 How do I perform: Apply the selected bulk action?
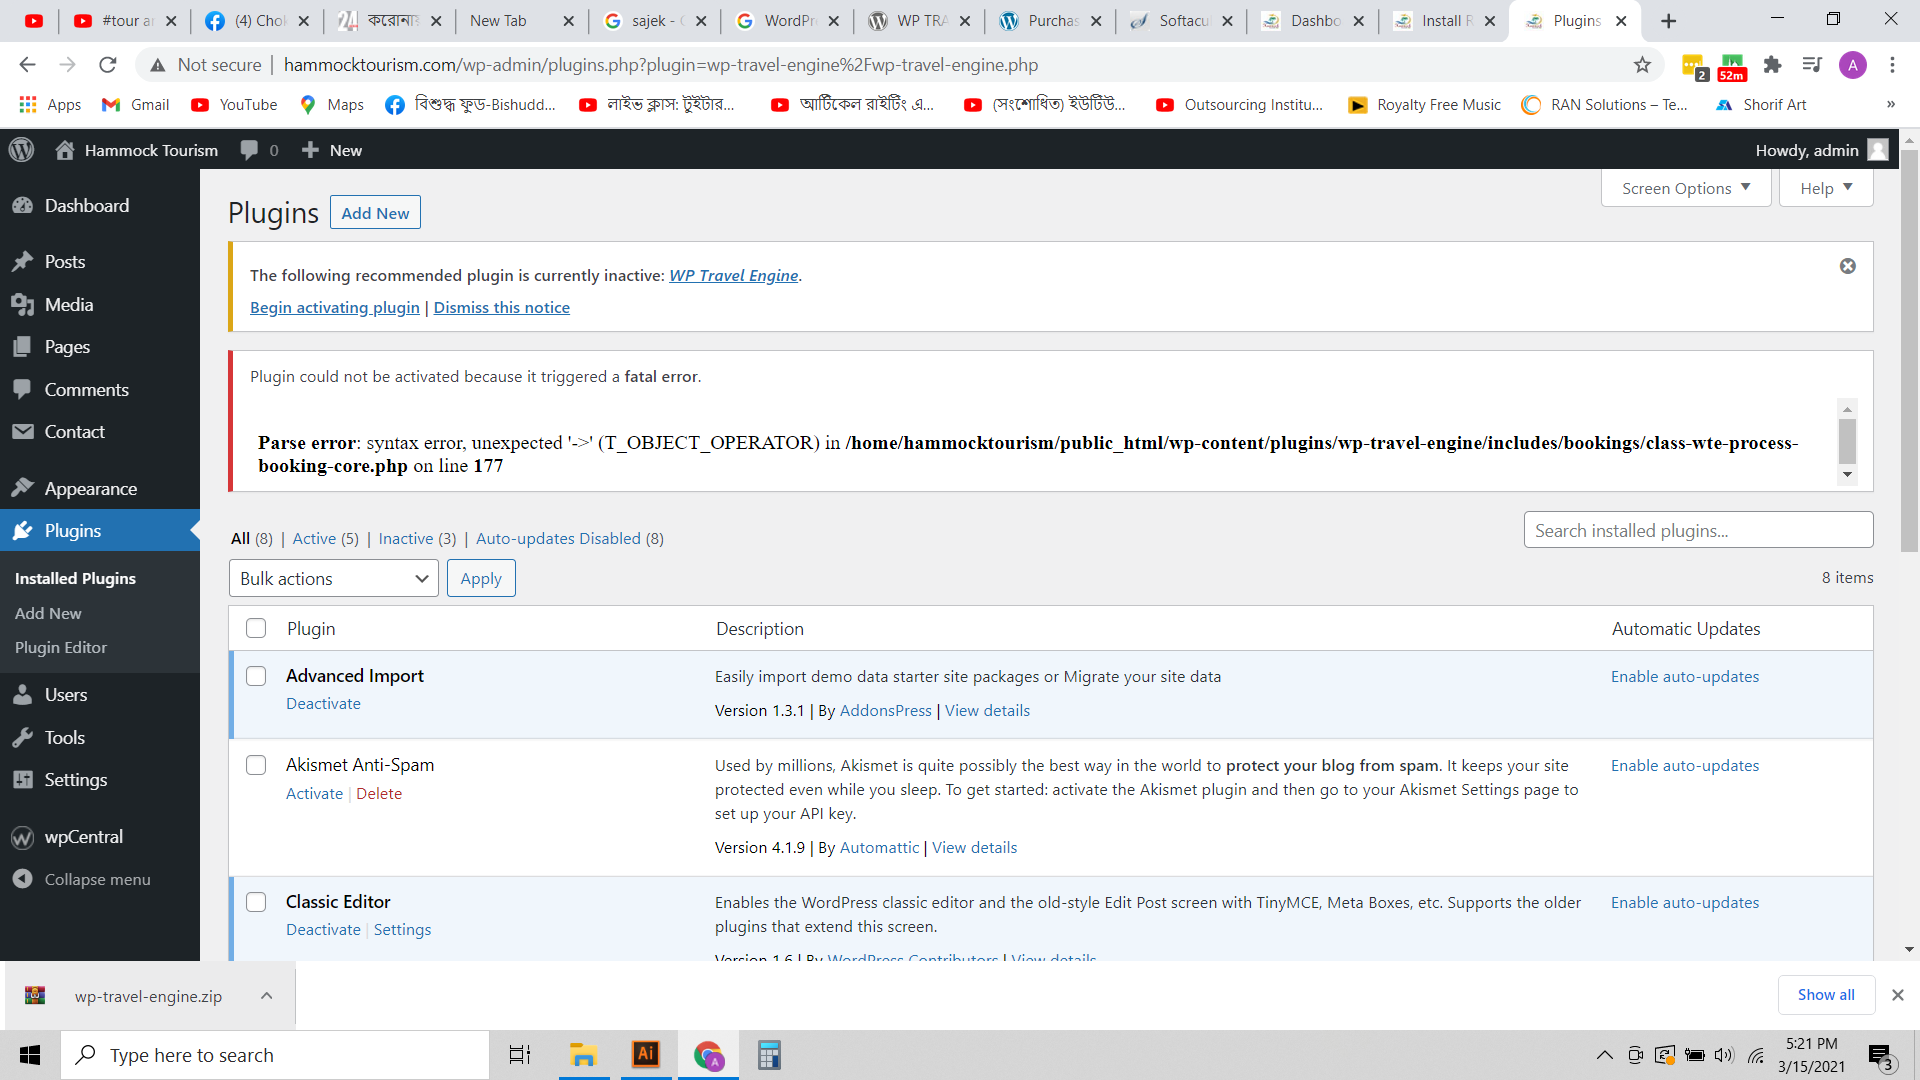pyautogui.click(x=481, y=578)
